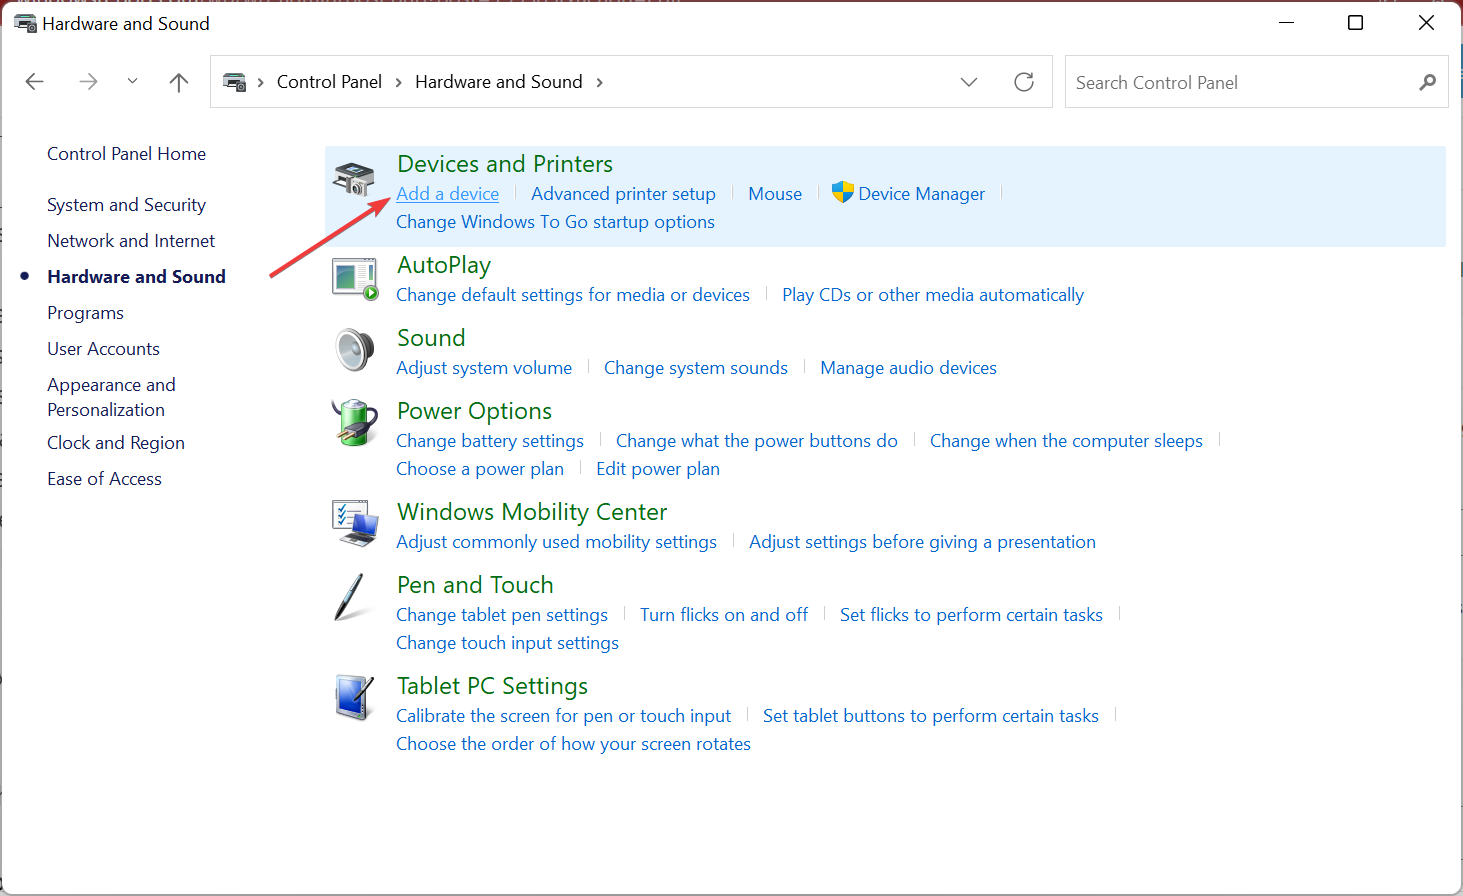The width and height of the screenshot is (1463, 896).
Task: Open Windows Mobility Center heading
Action: [532, 512]
